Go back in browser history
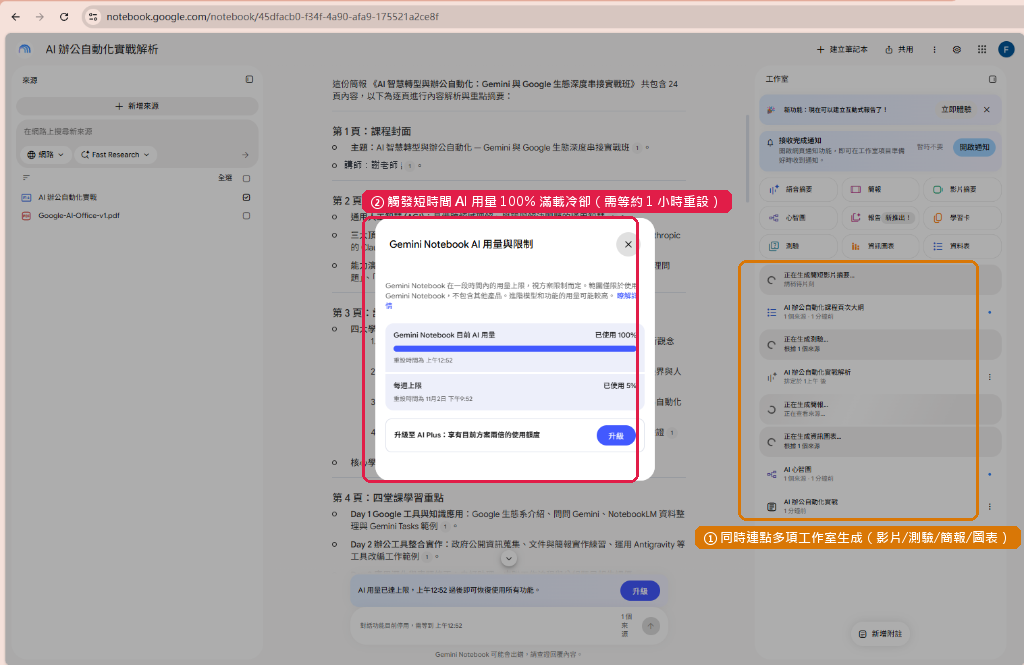 (x=16, y=17)
